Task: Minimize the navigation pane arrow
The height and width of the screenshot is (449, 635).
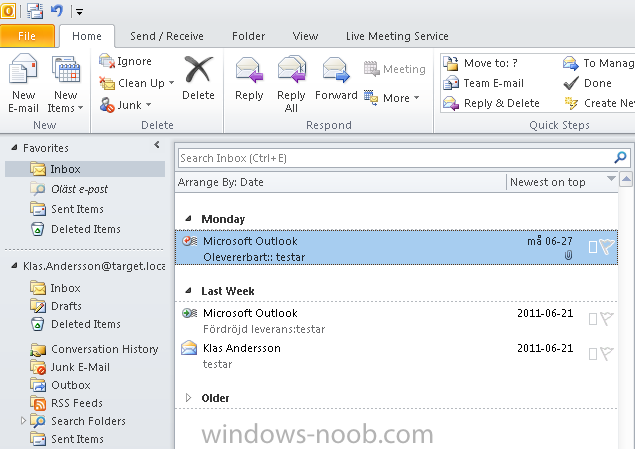Action: click(157, 145)
